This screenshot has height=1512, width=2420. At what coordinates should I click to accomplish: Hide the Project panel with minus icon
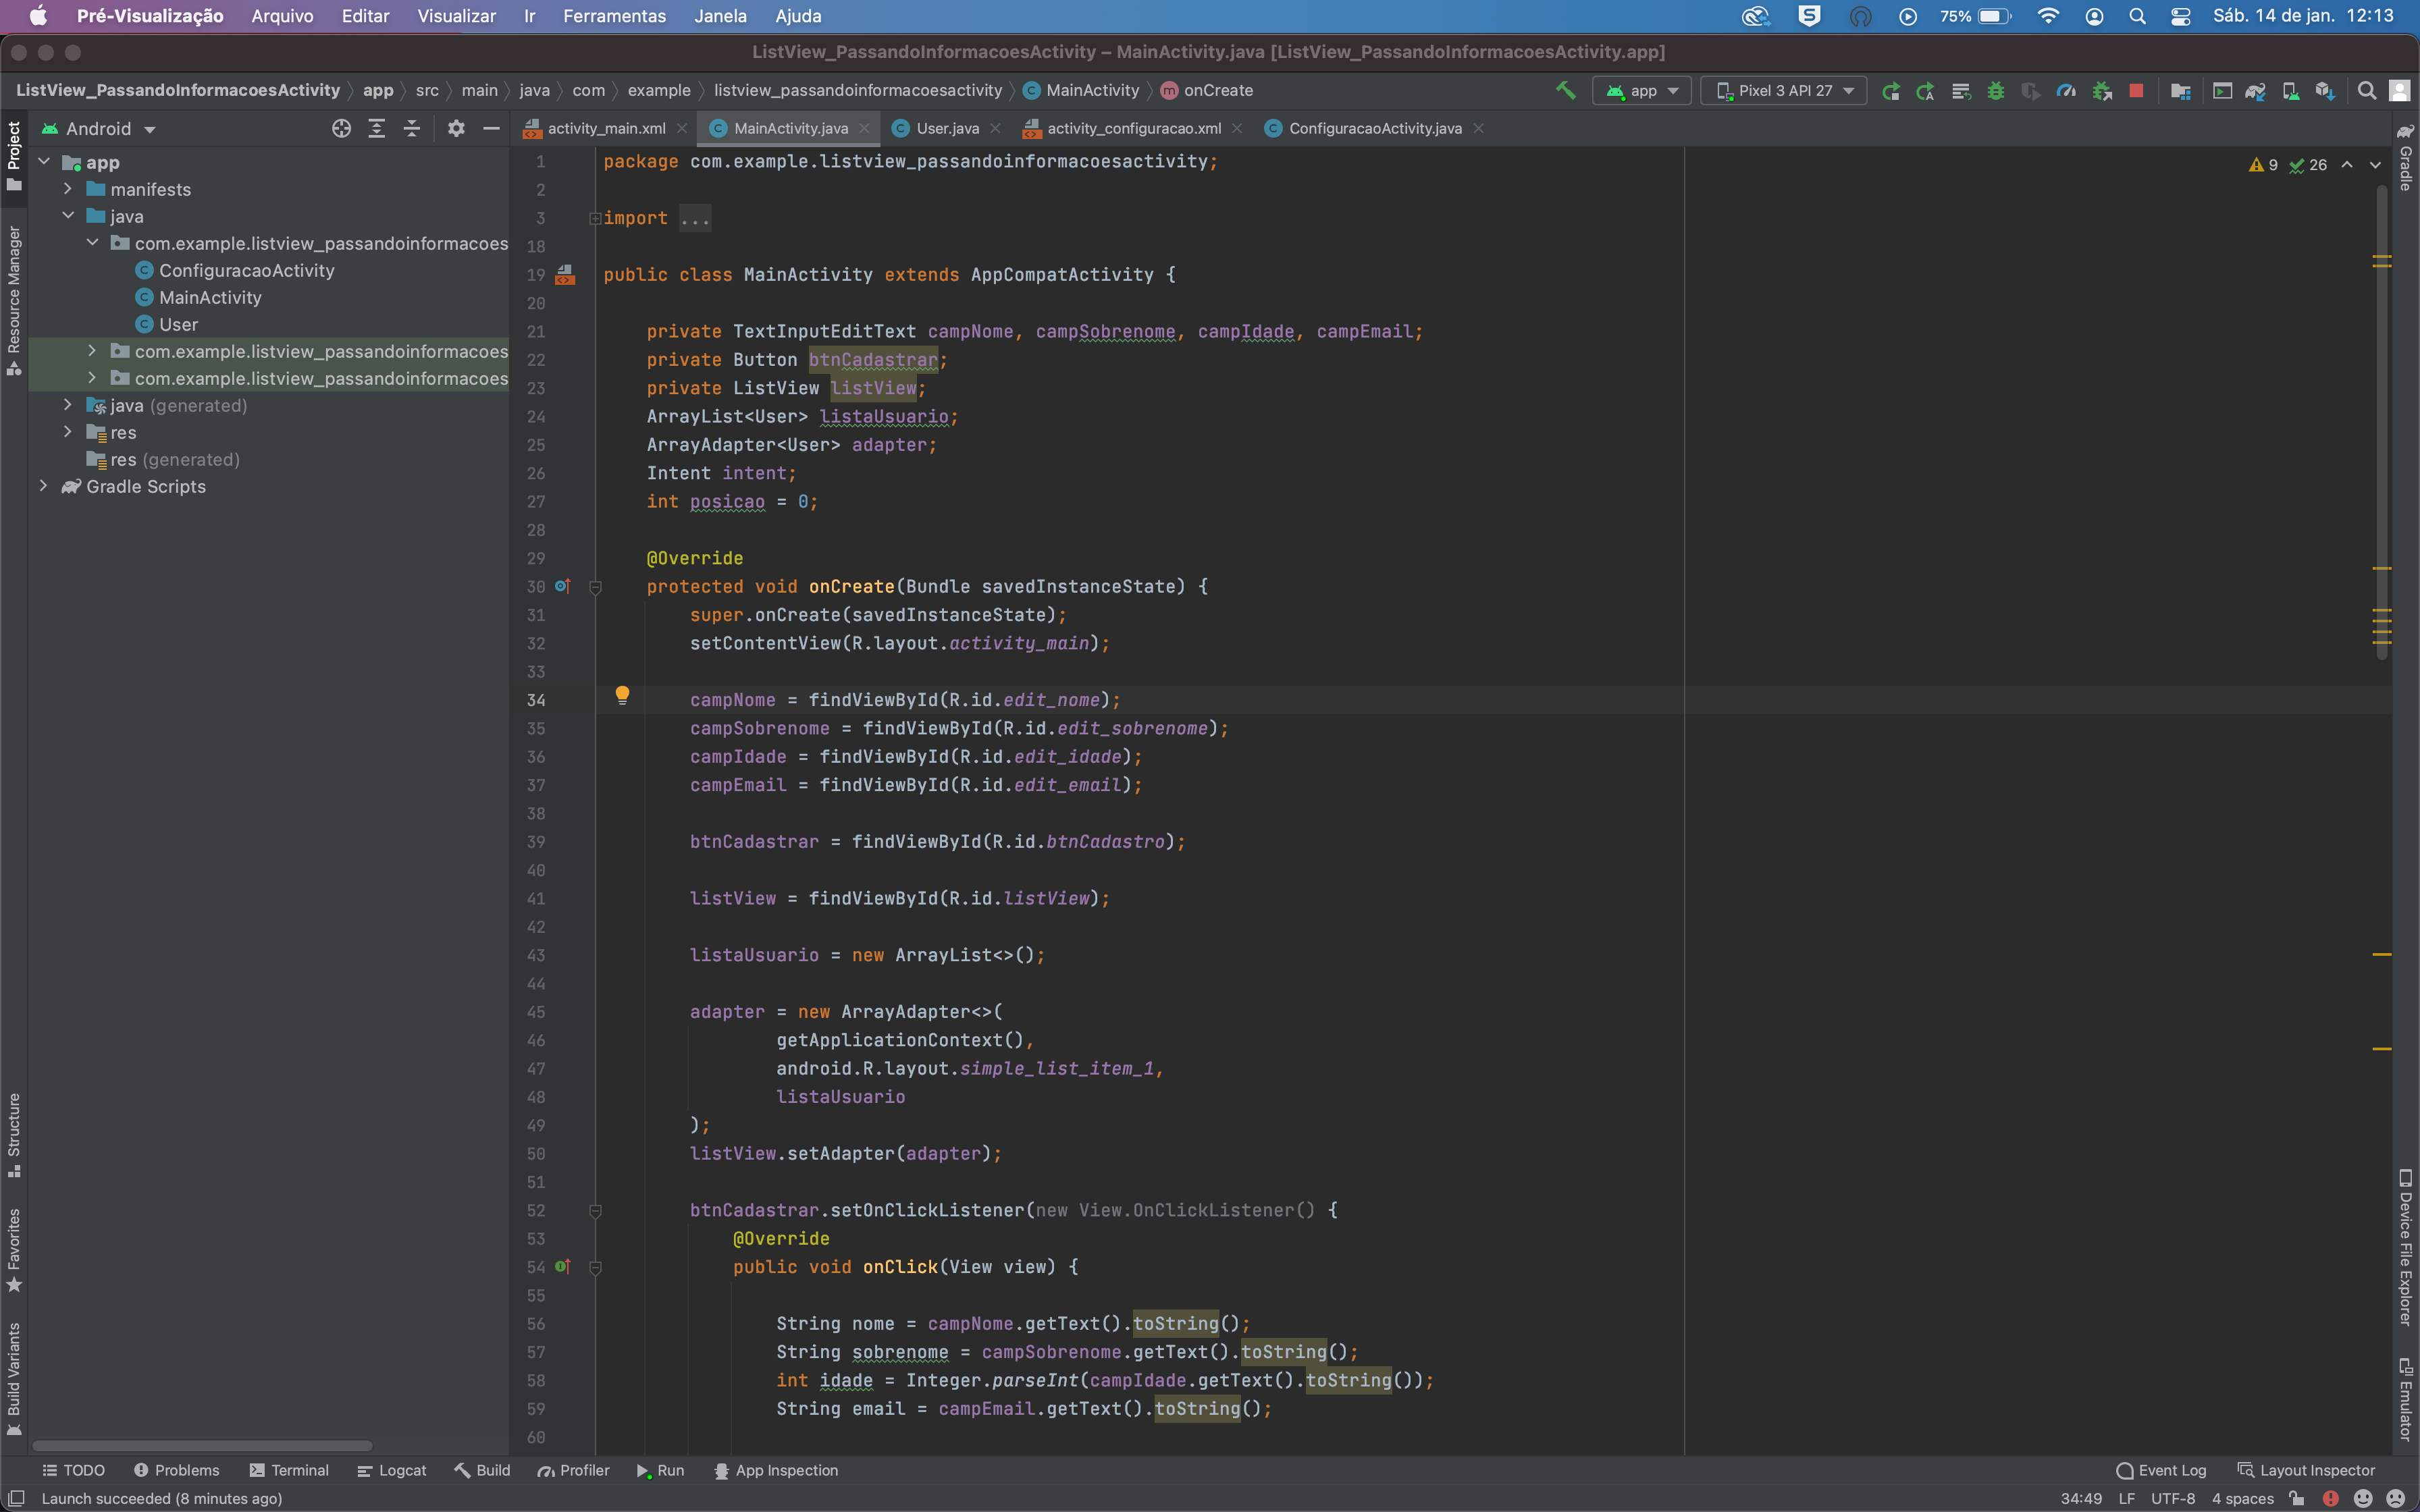491,128
